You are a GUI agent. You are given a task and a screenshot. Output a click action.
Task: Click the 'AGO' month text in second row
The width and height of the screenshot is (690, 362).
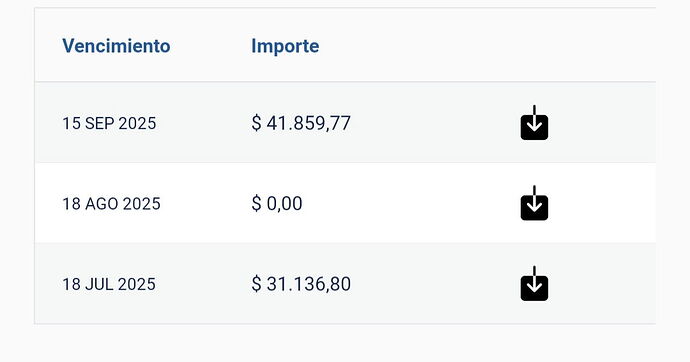tap(102, 204)
